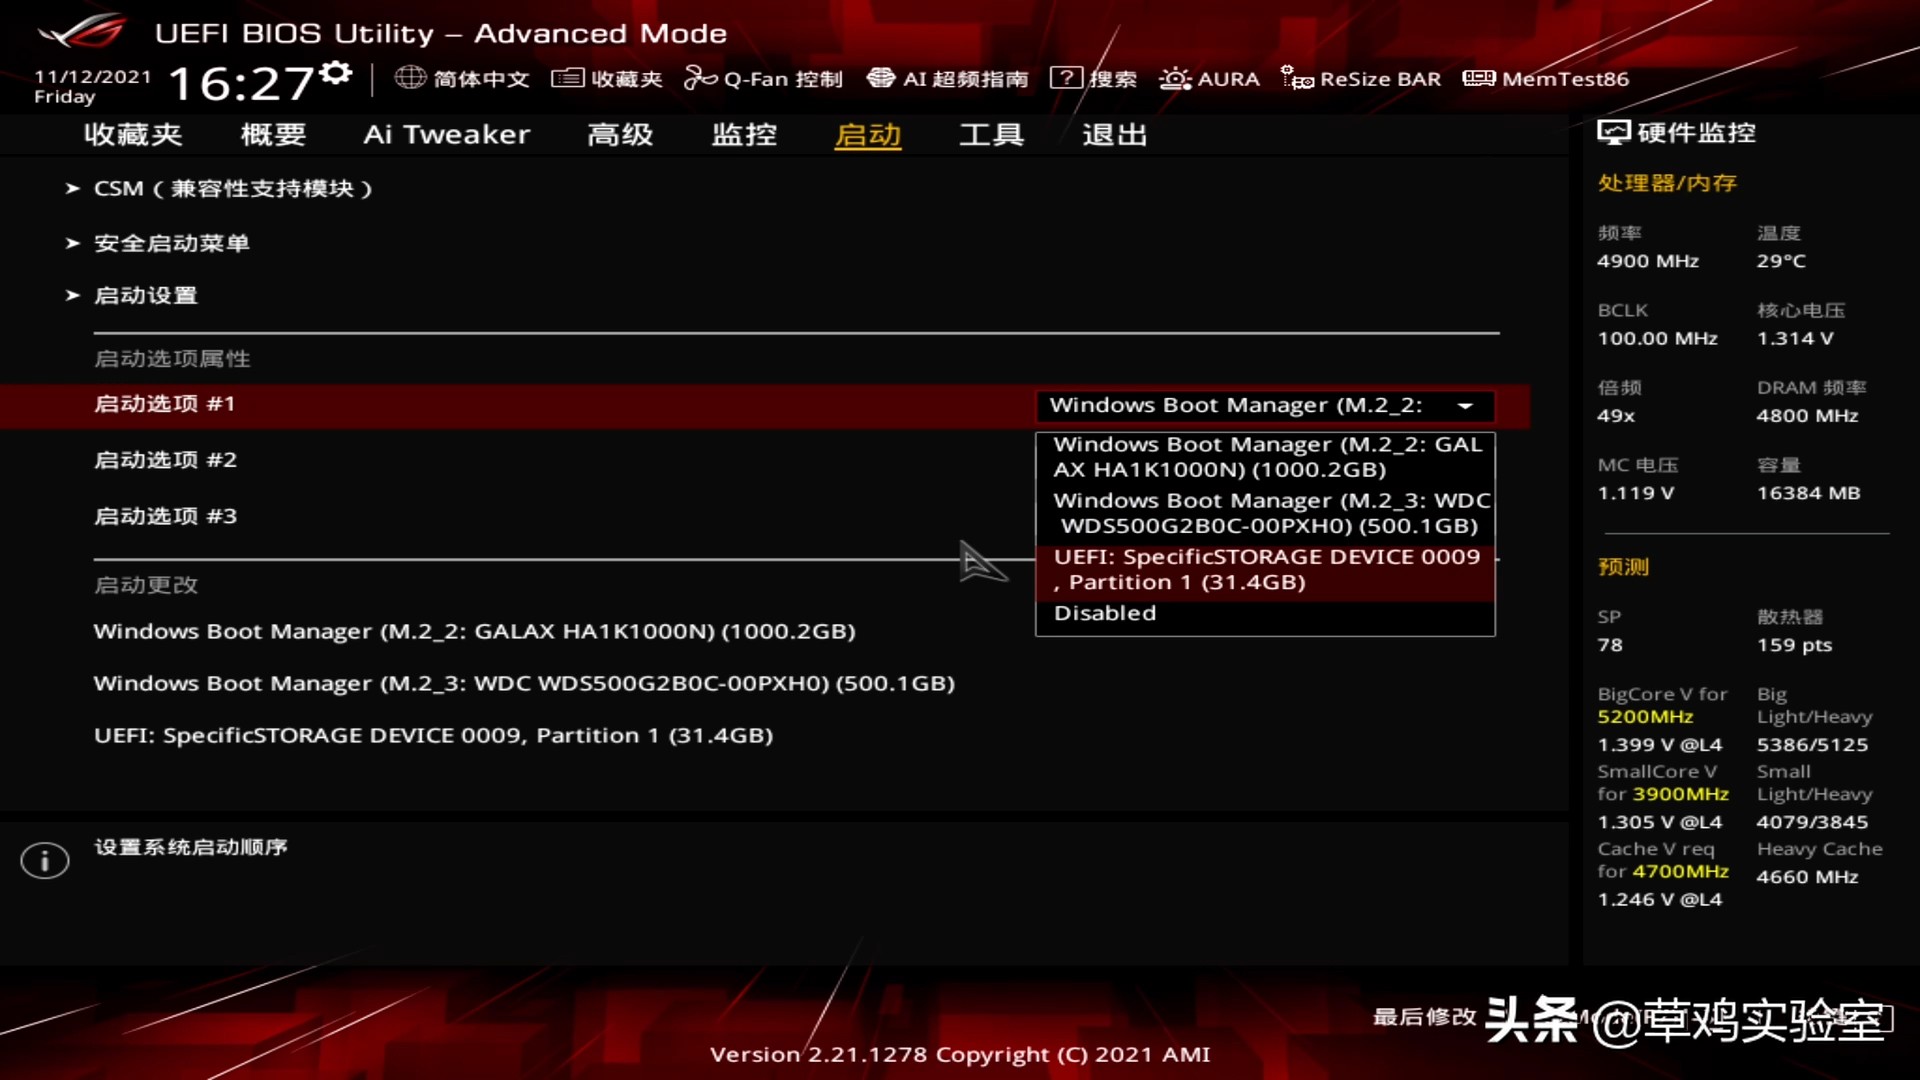Click the info icon near 设置系统启动顺序
The width and height of the screenshot is (1920, 1080).
[x=44, y=860]
